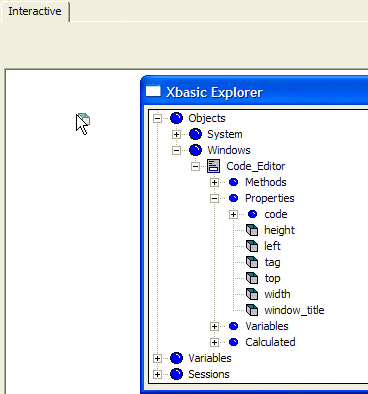The image size is (368, 394).
Task: Collapse the Properties node
Action: point(214,198)
